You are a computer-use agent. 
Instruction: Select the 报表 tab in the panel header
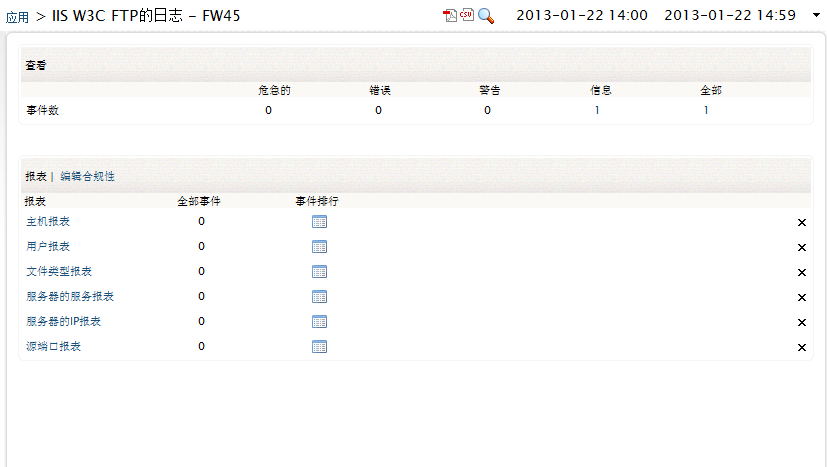coord(36,176)
